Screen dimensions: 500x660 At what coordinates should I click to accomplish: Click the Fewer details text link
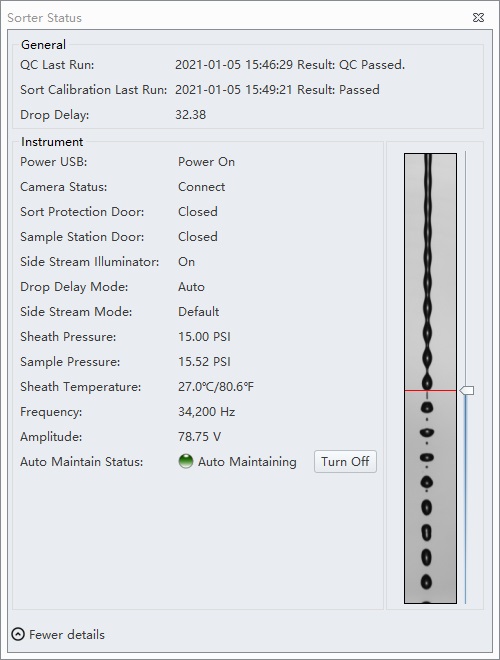coord(66,634)
